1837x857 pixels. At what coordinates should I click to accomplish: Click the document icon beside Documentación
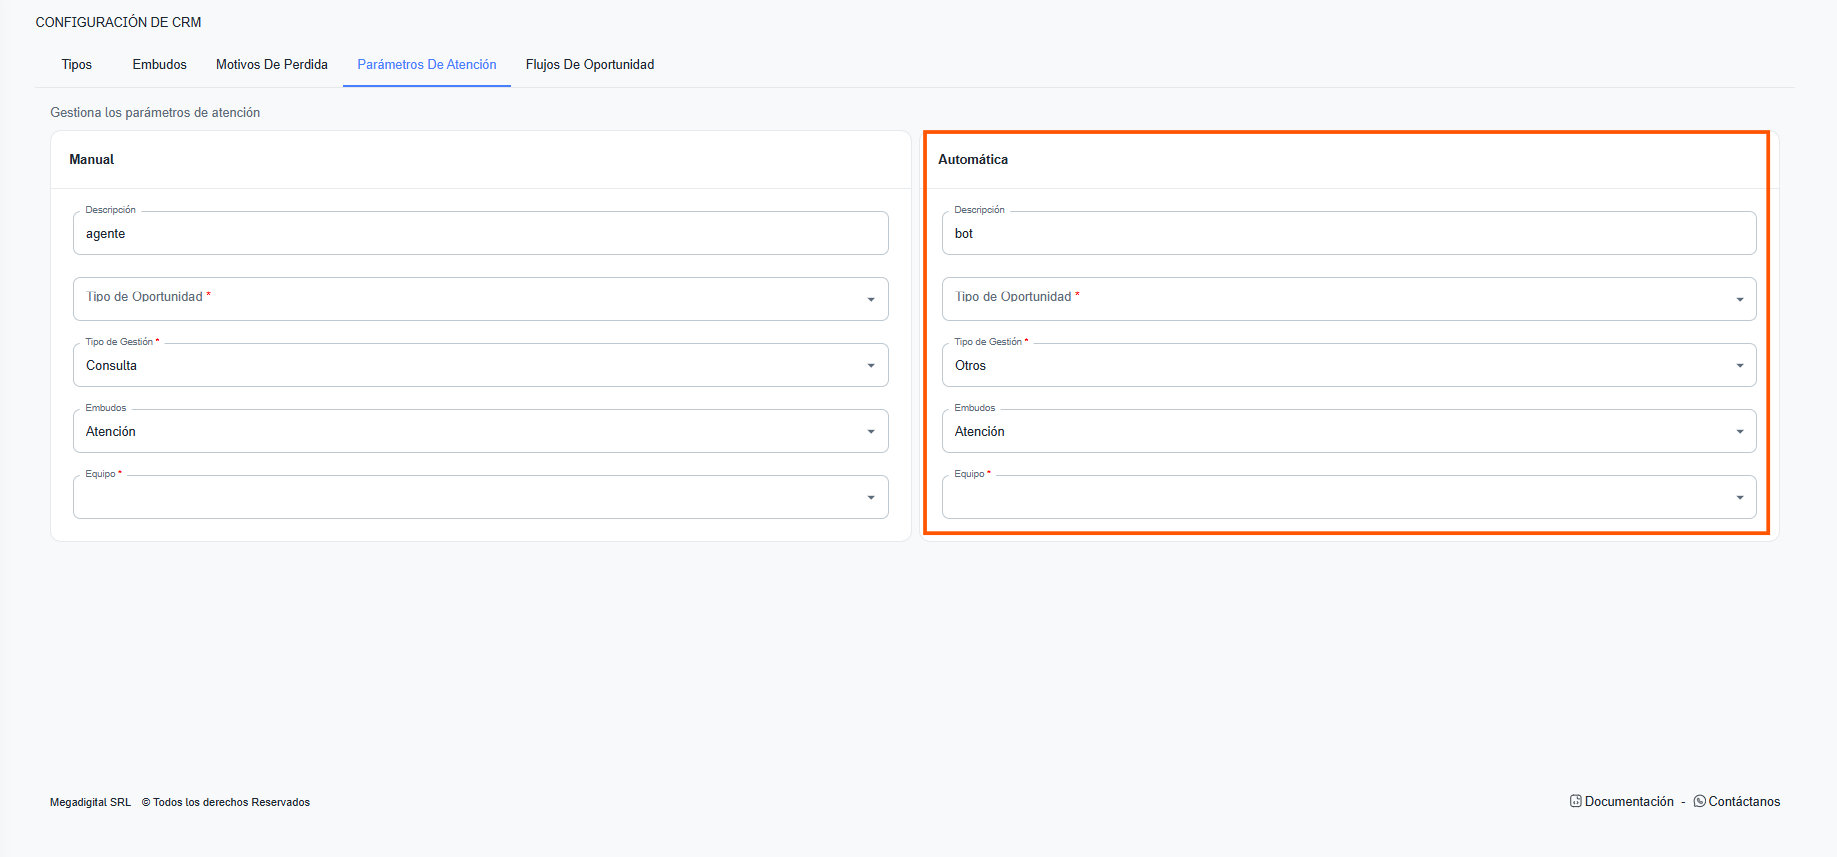tap(1576, 802)
